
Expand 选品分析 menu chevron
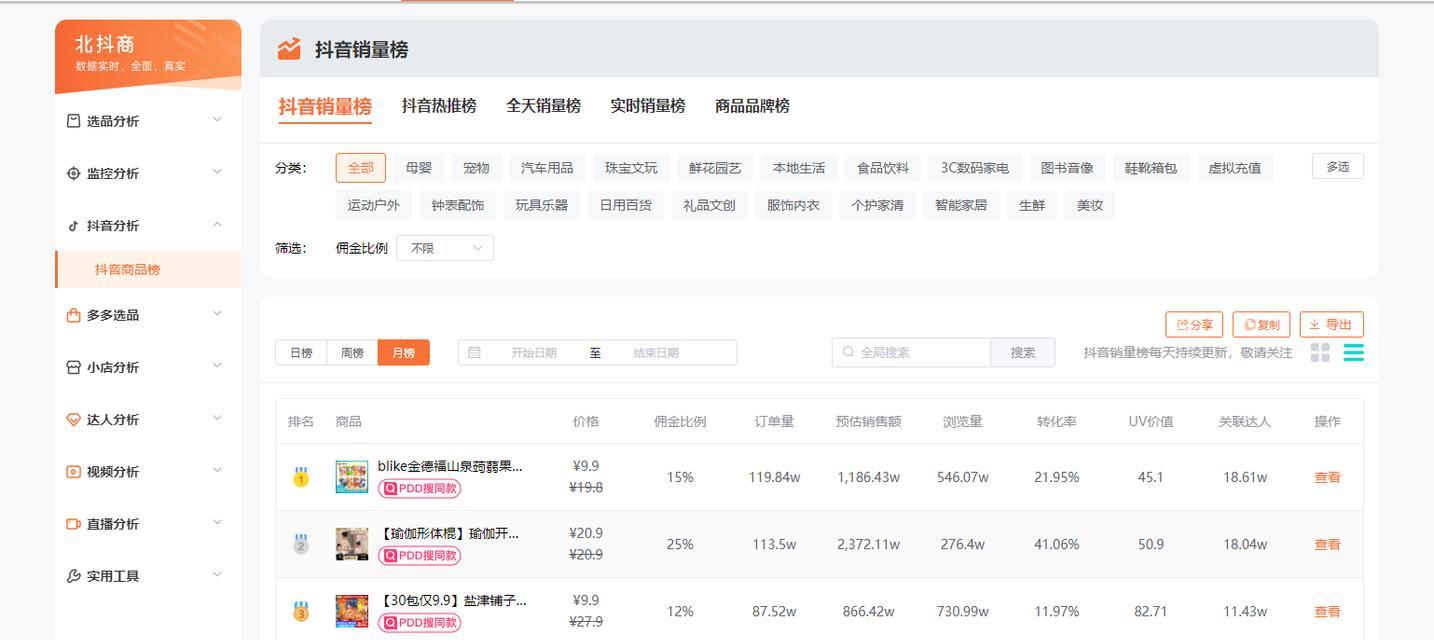(x=217, y=120)
